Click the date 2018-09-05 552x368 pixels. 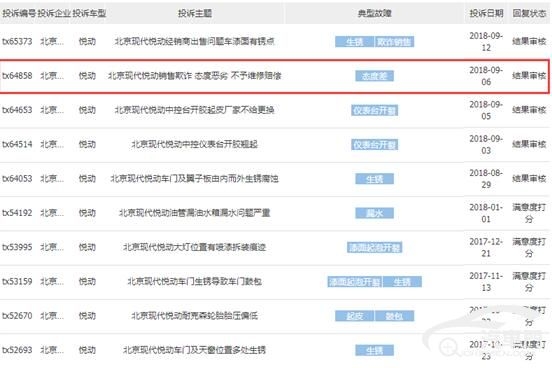486,110
